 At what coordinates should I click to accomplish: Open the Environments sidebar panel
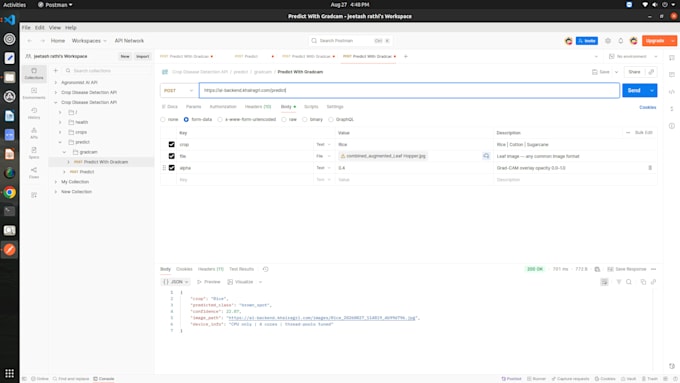[x=34, y=93]
